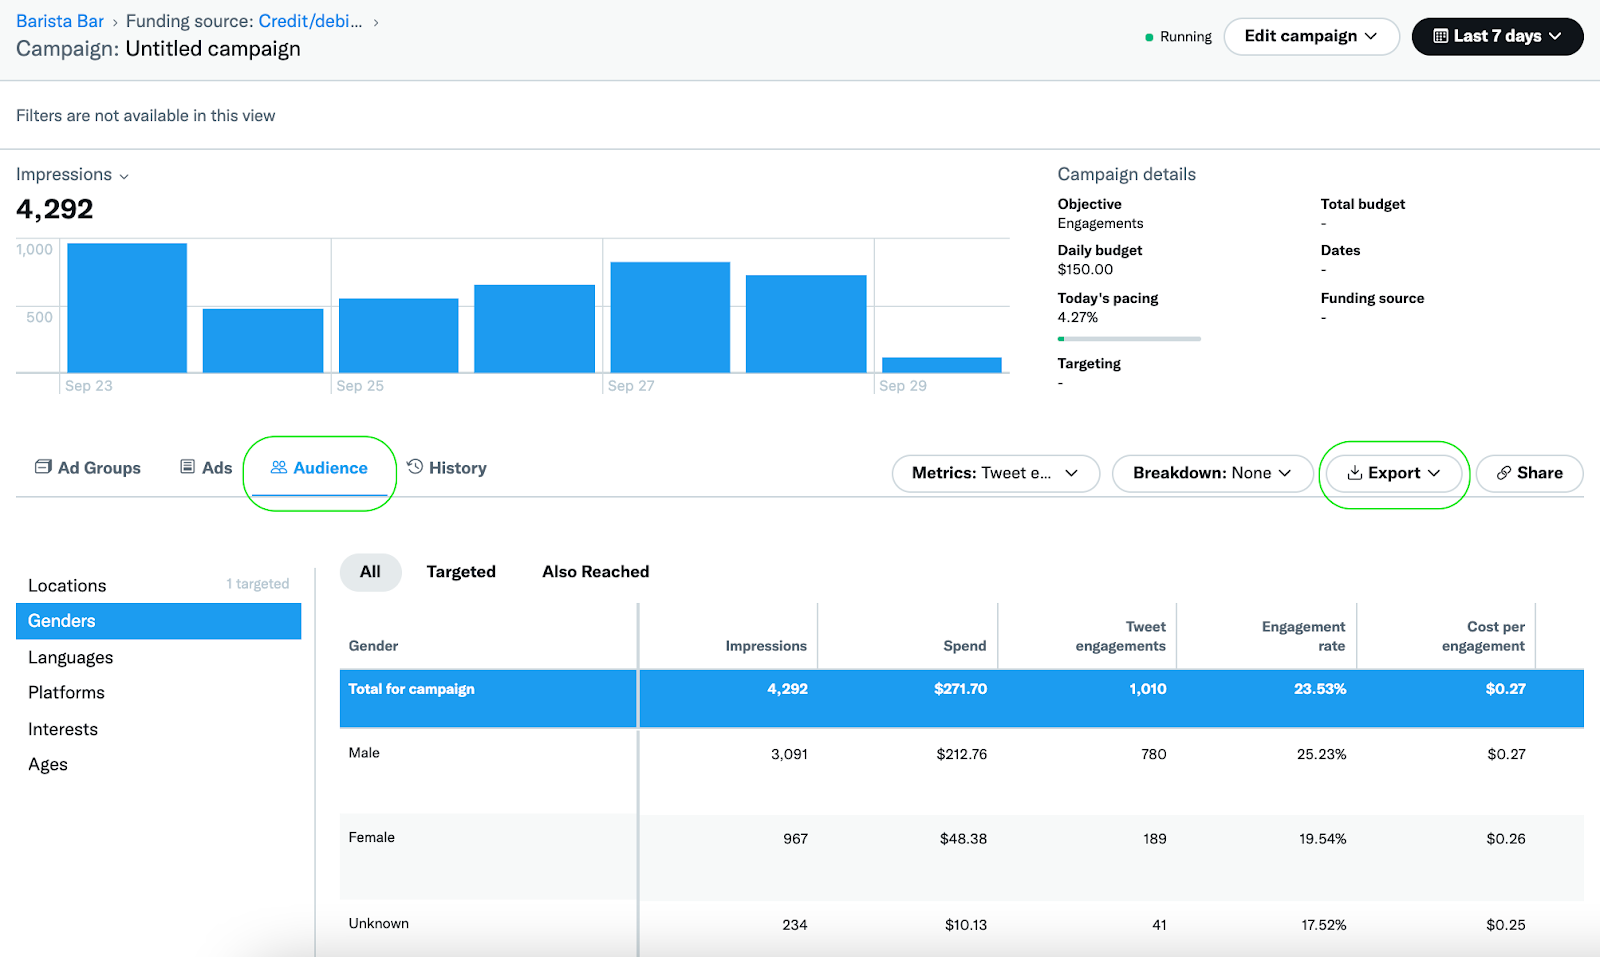Select the Audience tab
The width and height of the screenshot is (1600, 957).
[319, 468]
